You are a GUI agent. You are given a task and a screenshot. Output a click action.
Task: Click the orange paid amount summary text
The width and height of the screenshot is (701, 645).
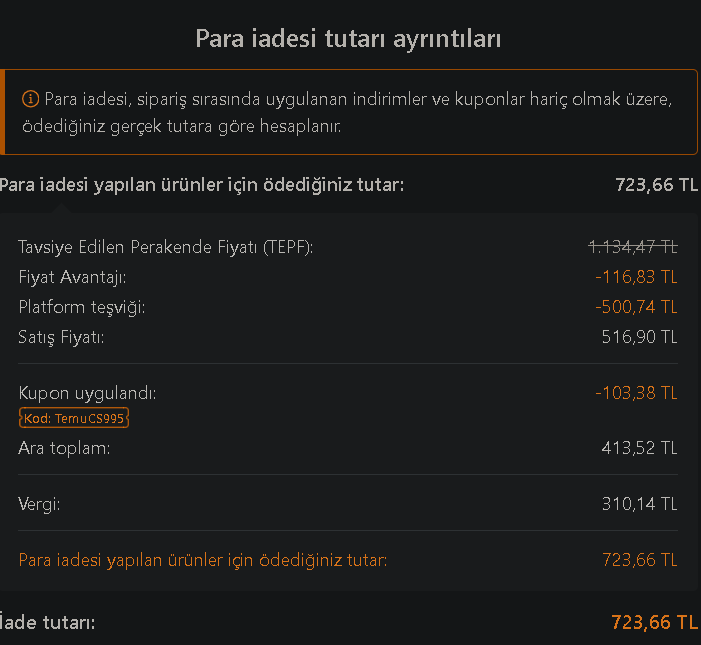coord(203,560)
